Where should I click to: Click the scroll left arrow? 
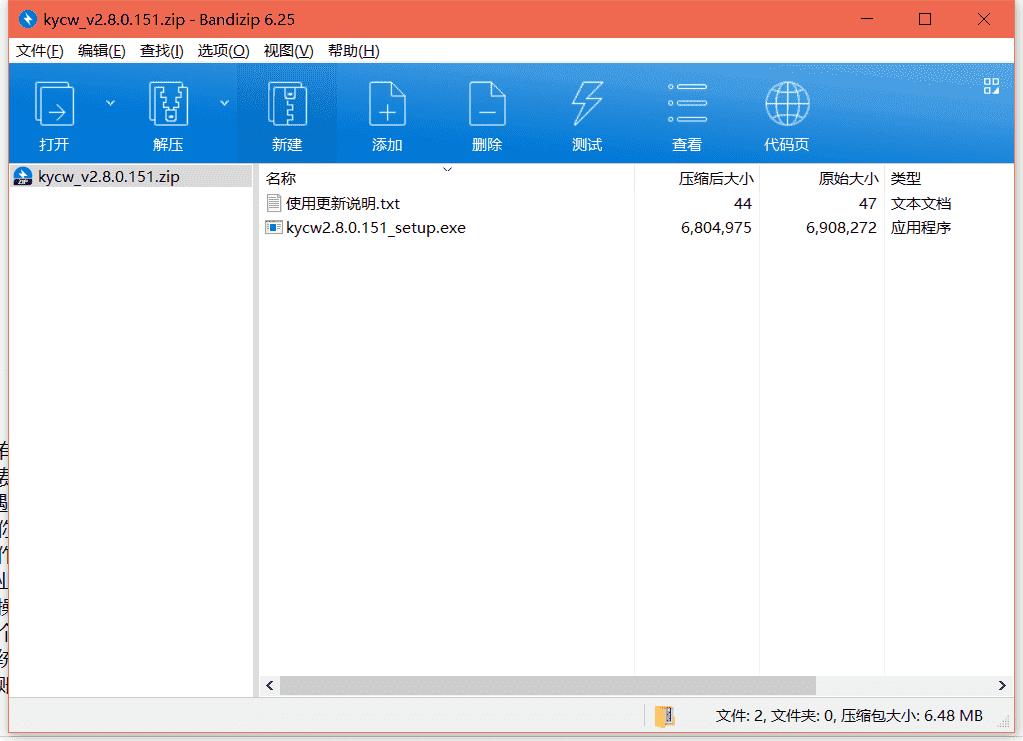pos(269,686)
